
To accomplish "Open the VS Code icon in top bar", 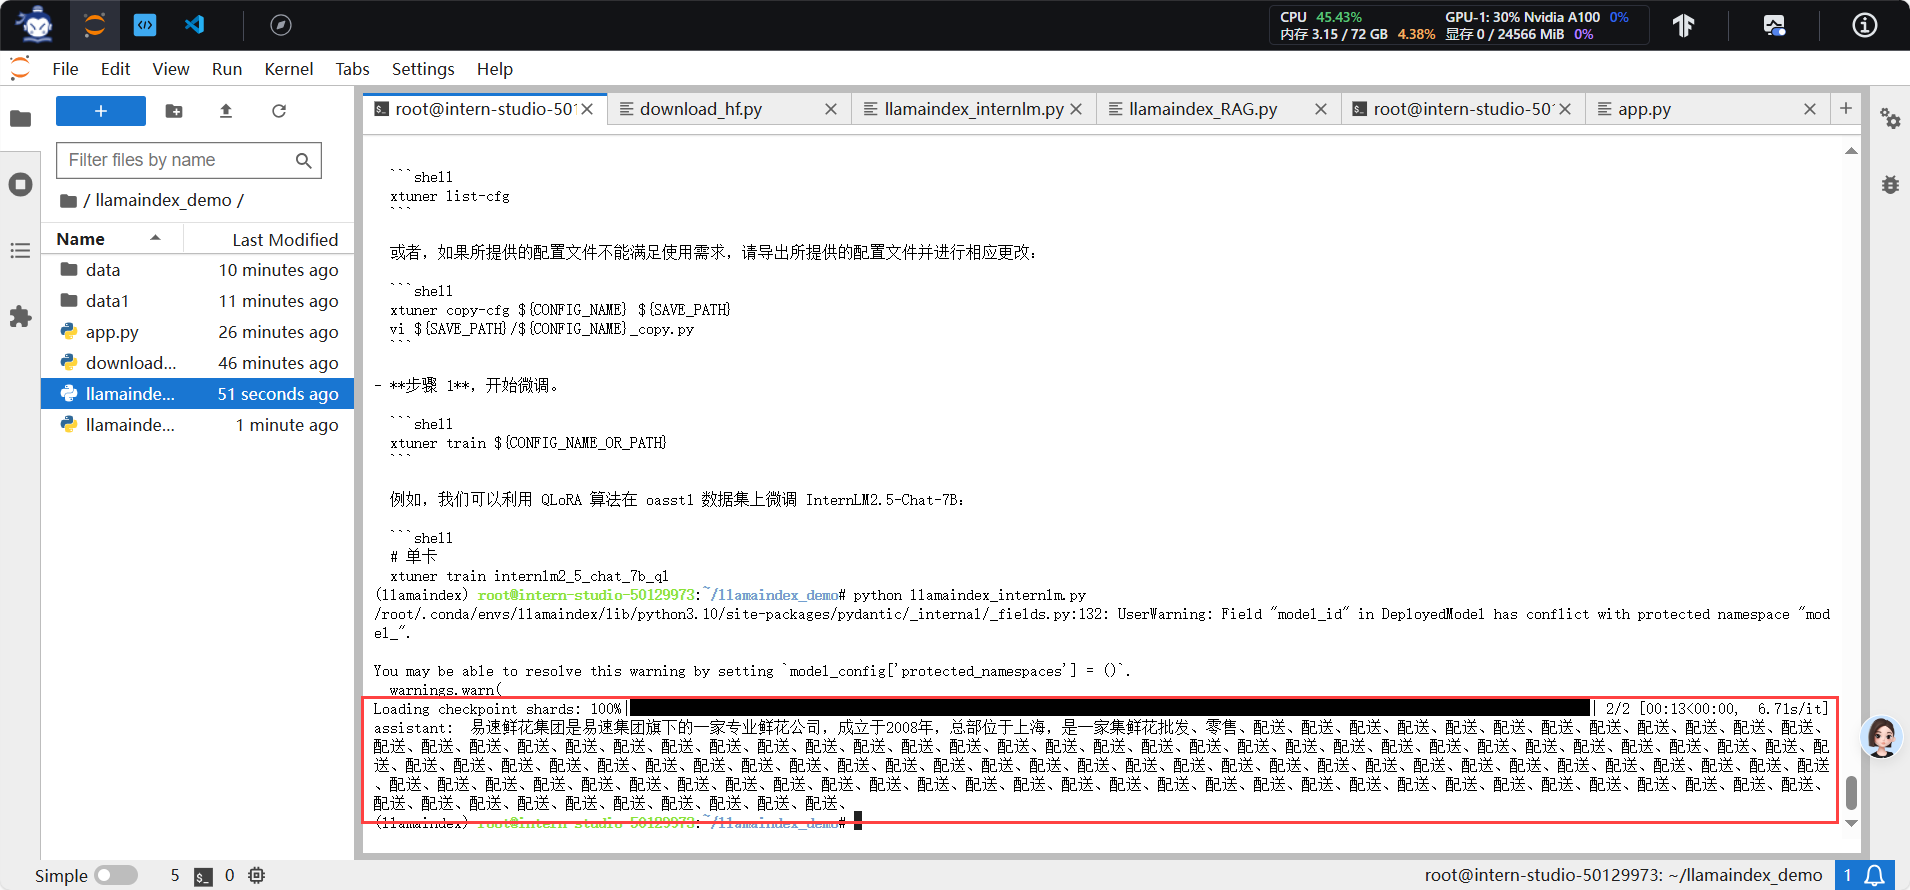I will 195,25.
